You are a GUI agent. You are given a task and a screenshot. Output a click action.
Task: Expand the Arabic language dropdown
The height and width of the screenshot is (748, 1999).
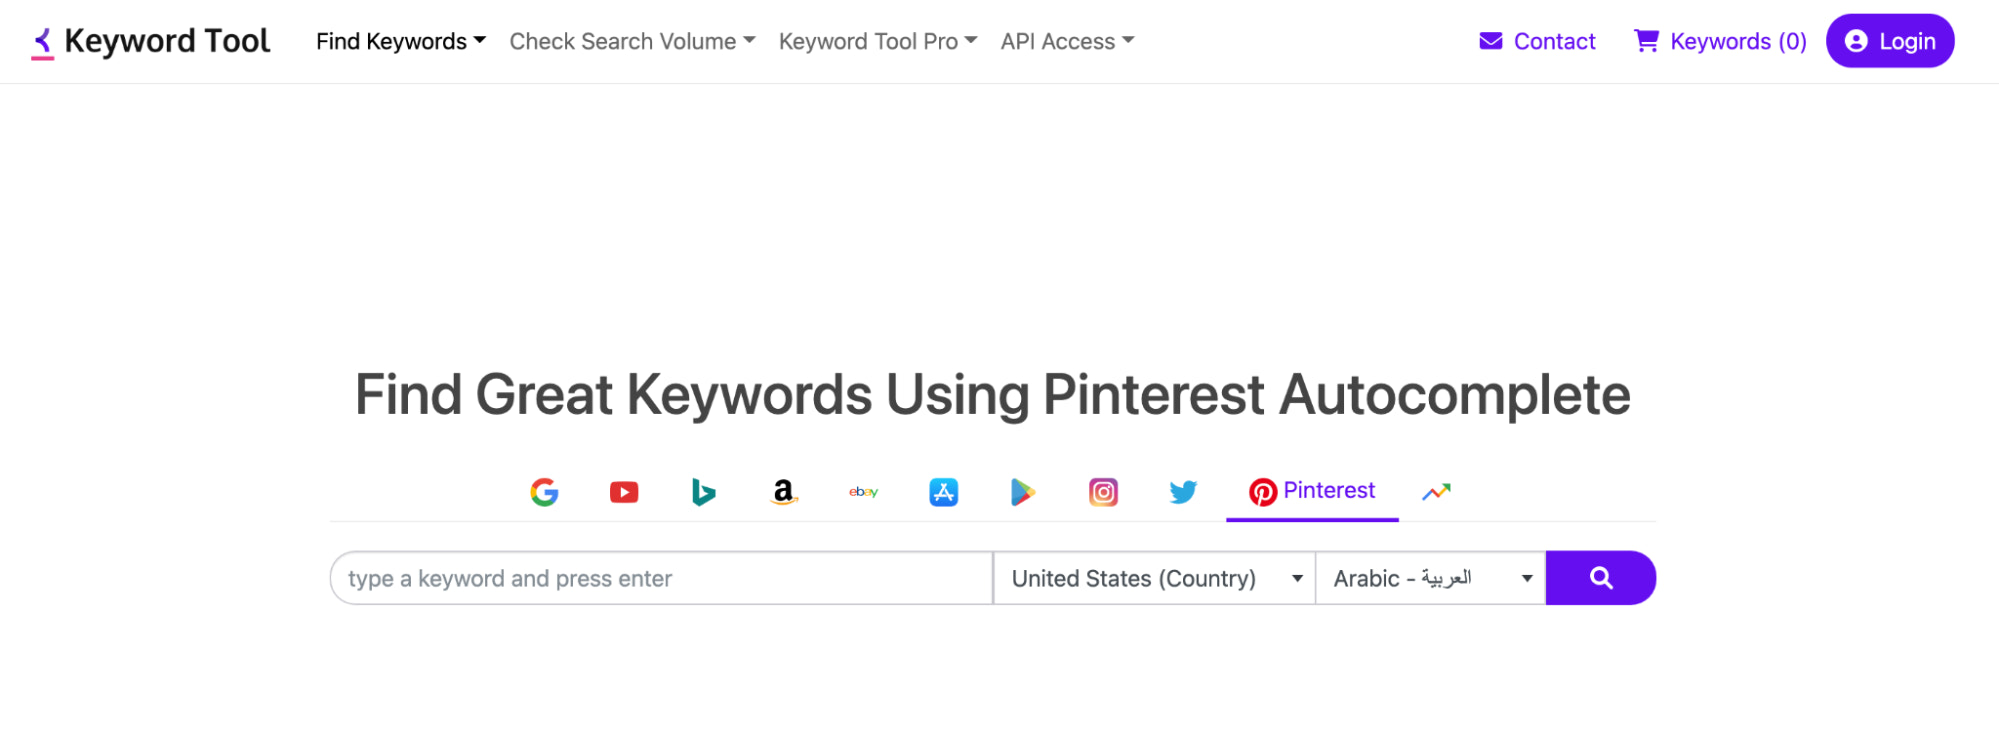click(x=1430, y=578)
